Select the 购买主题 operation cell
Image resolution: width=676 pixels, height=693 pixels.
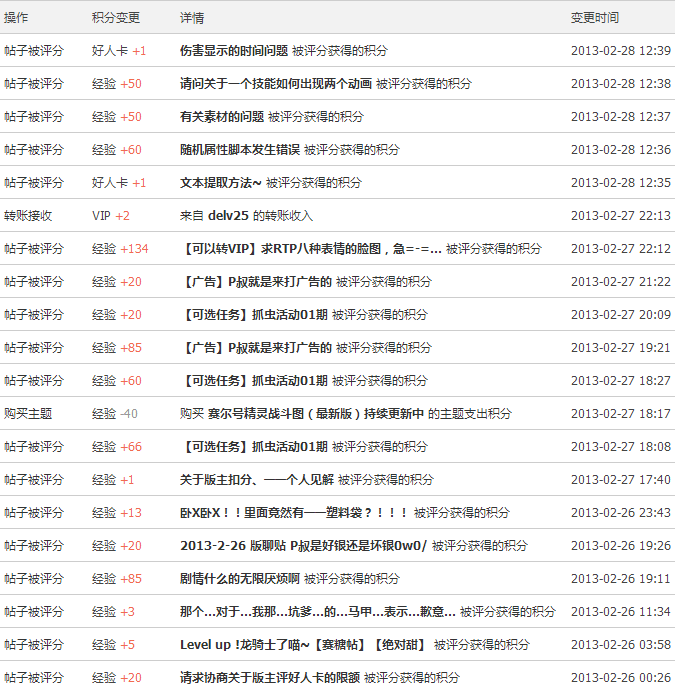pos(28,414)
